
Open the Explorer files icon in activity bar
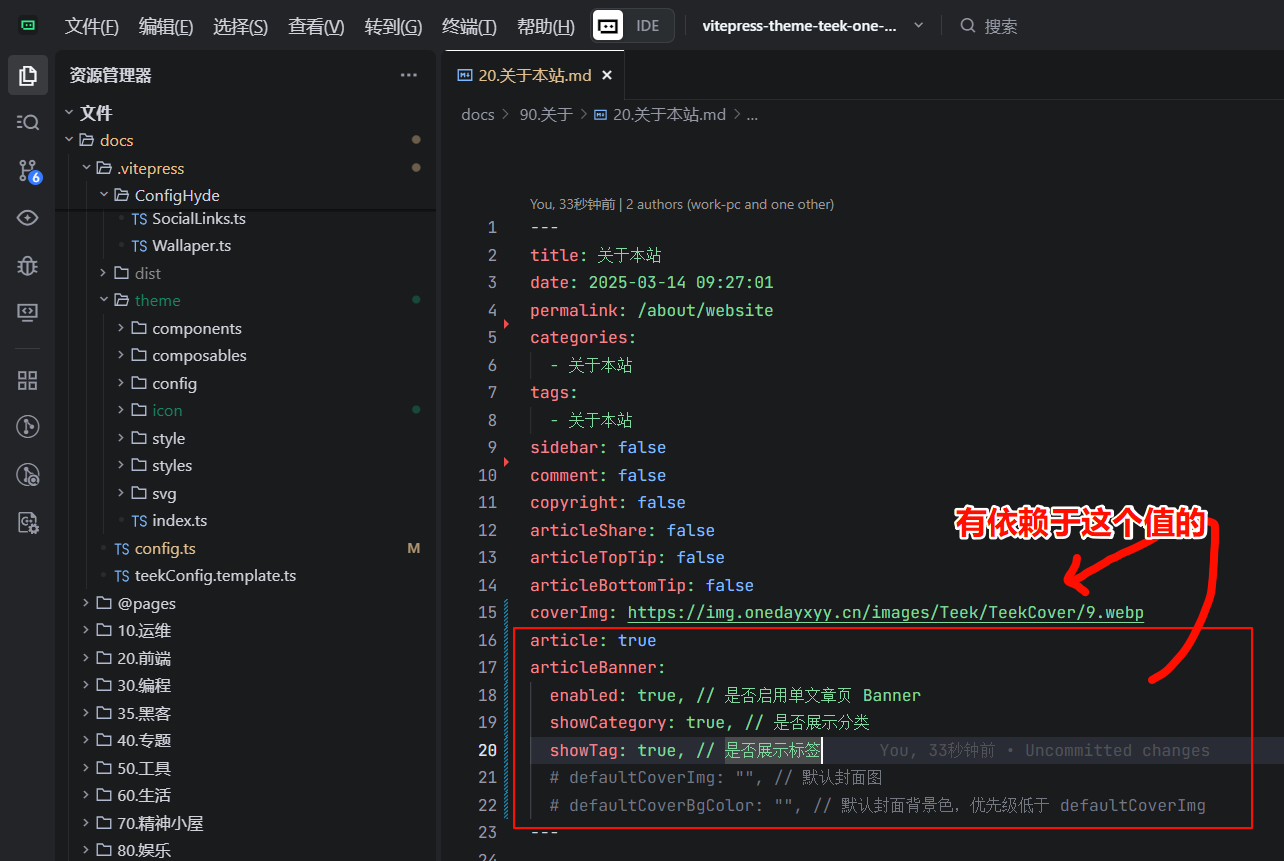click(x=28, y=76)
